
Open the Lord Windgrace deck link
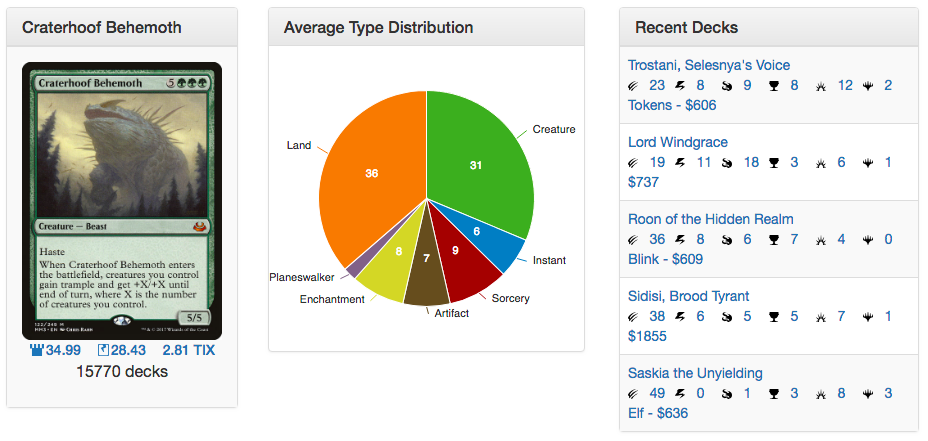[x=677, y=143]
